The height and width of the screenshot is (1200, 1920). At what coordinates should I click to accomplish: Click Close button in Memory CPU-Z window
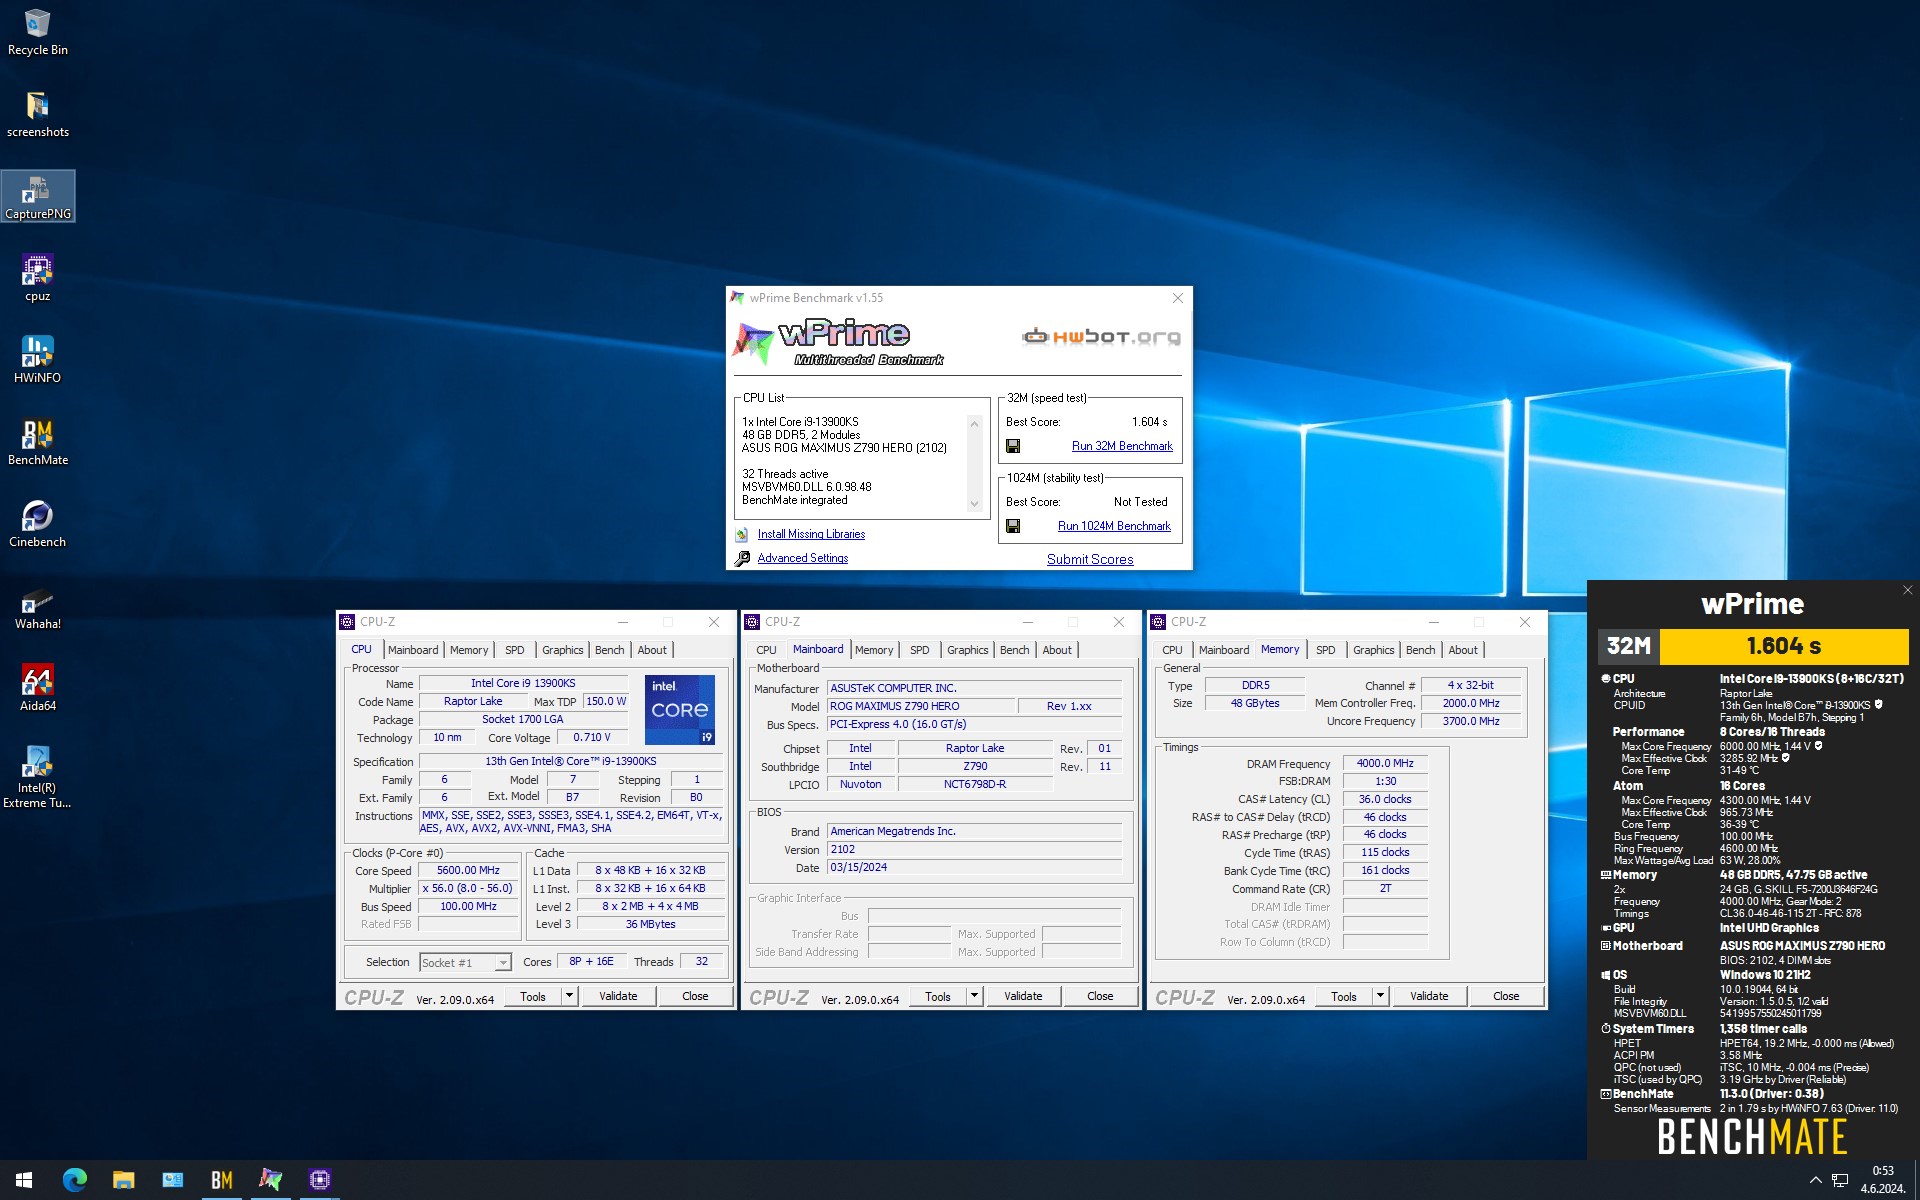coord(1506,996)
